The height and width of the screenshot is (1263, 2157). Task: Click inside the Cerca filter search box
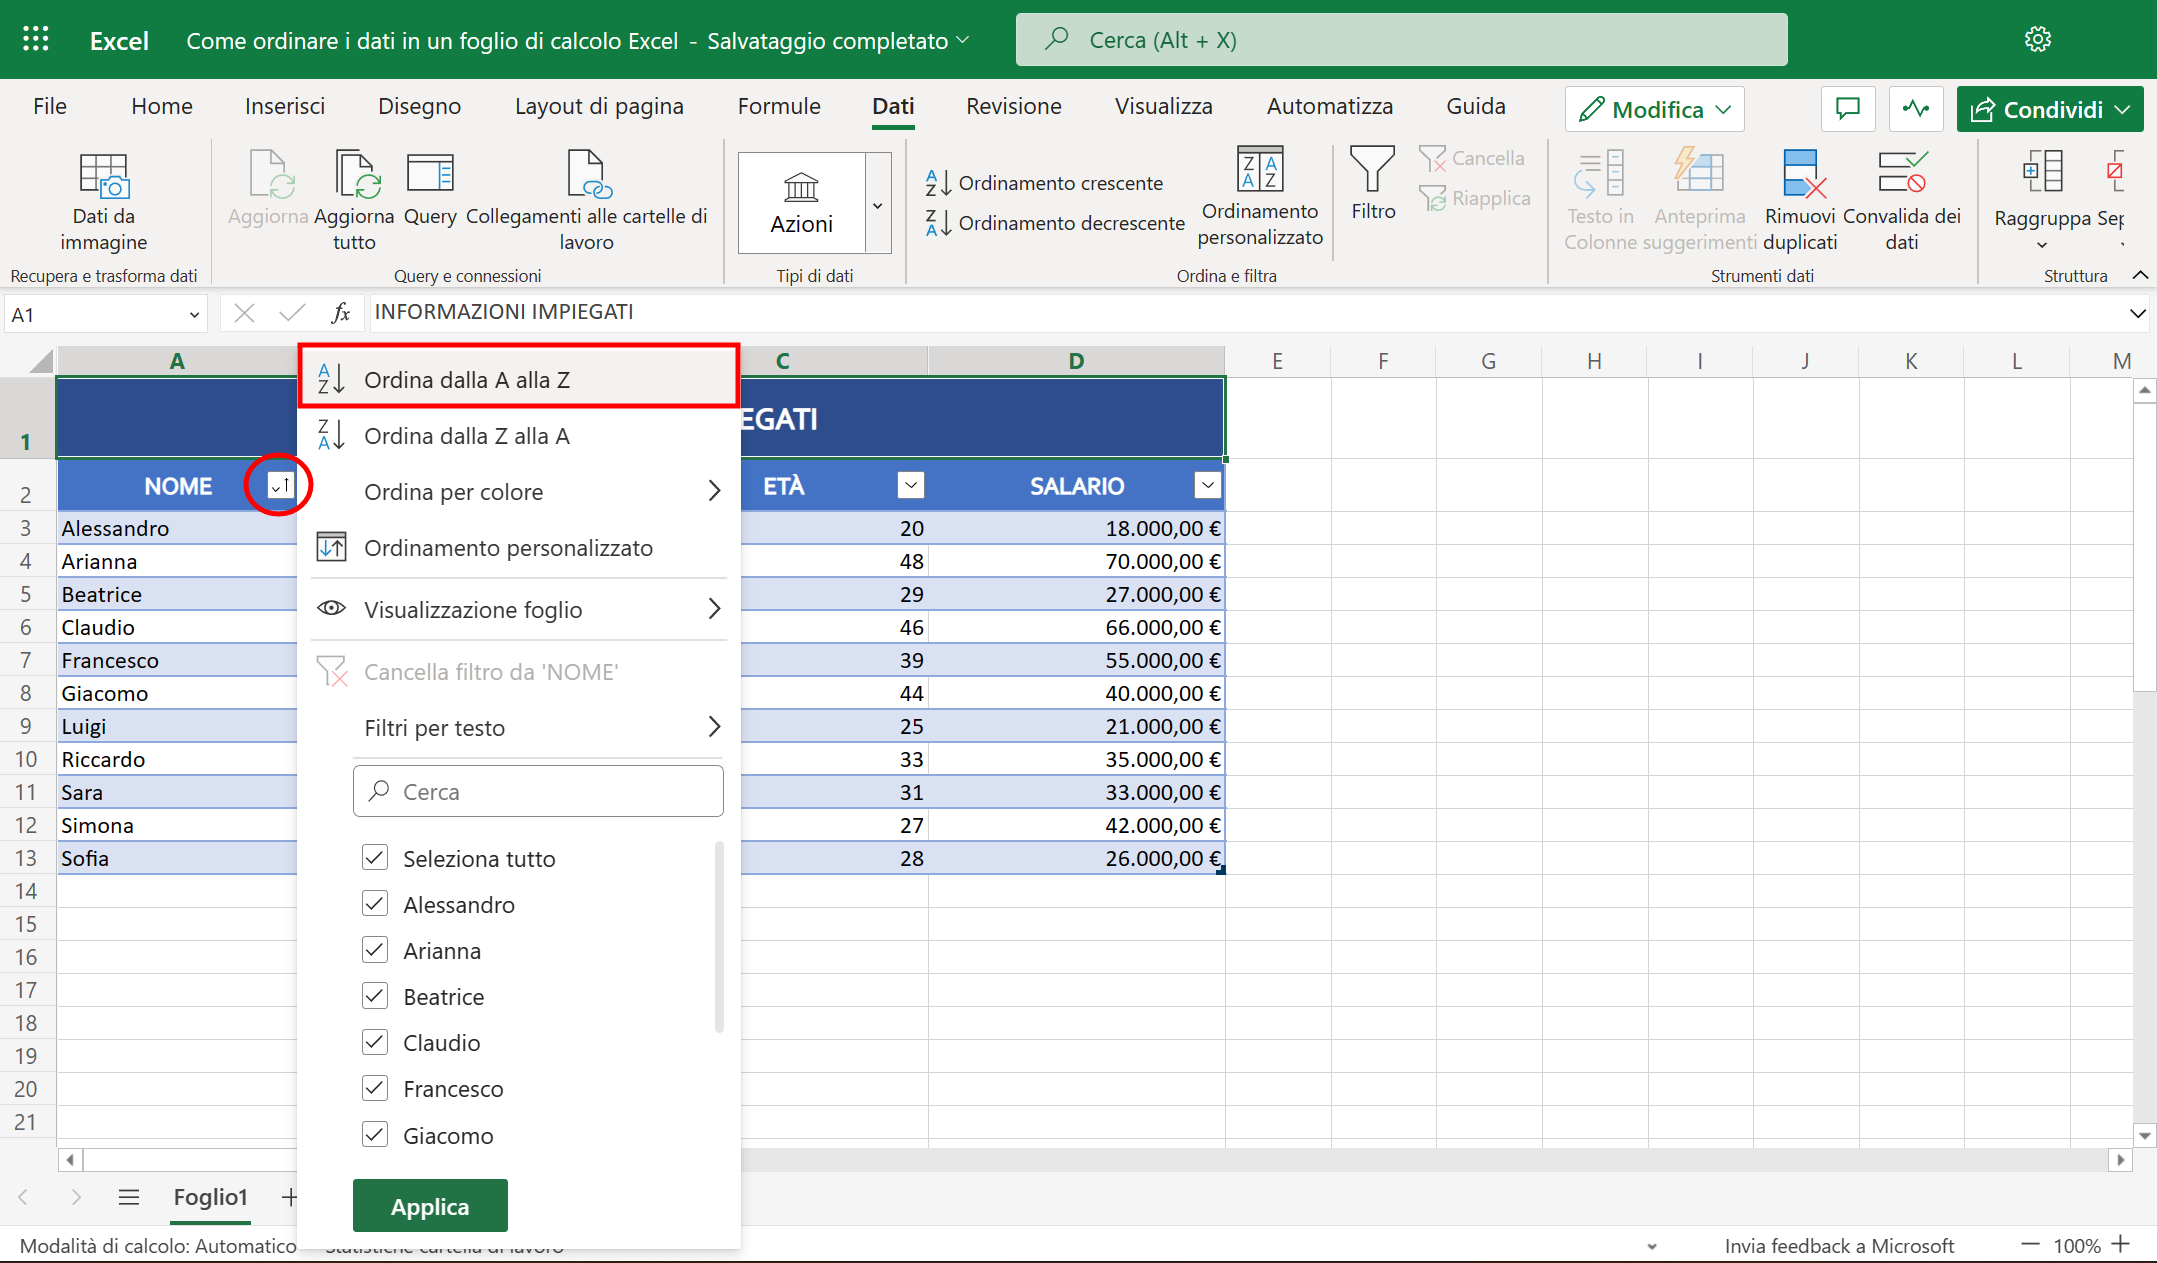(x=537, y=790)
